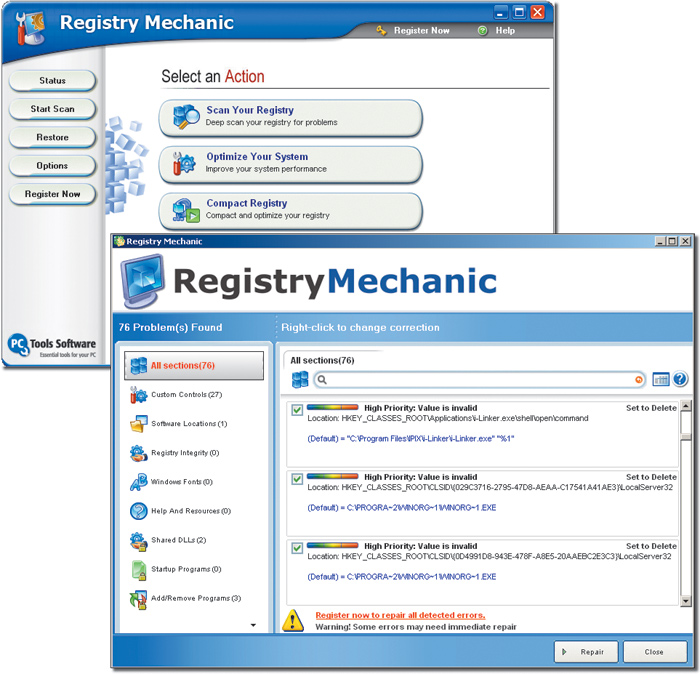Click Register Now sidebar button

(x=52, y=194)
